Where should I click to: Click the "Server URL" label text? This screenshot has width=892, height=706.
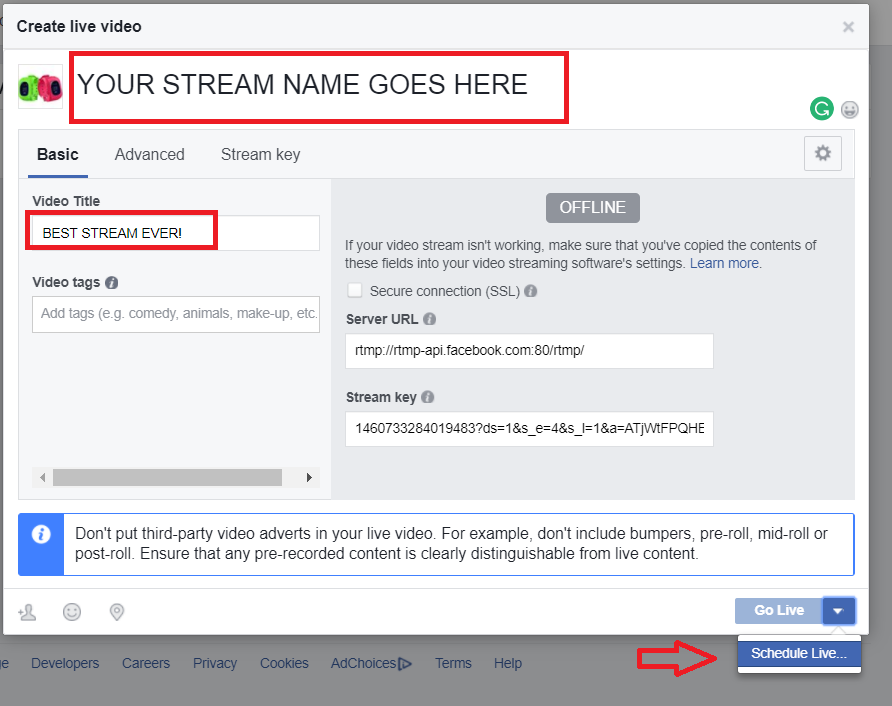[x=382, y=319]
